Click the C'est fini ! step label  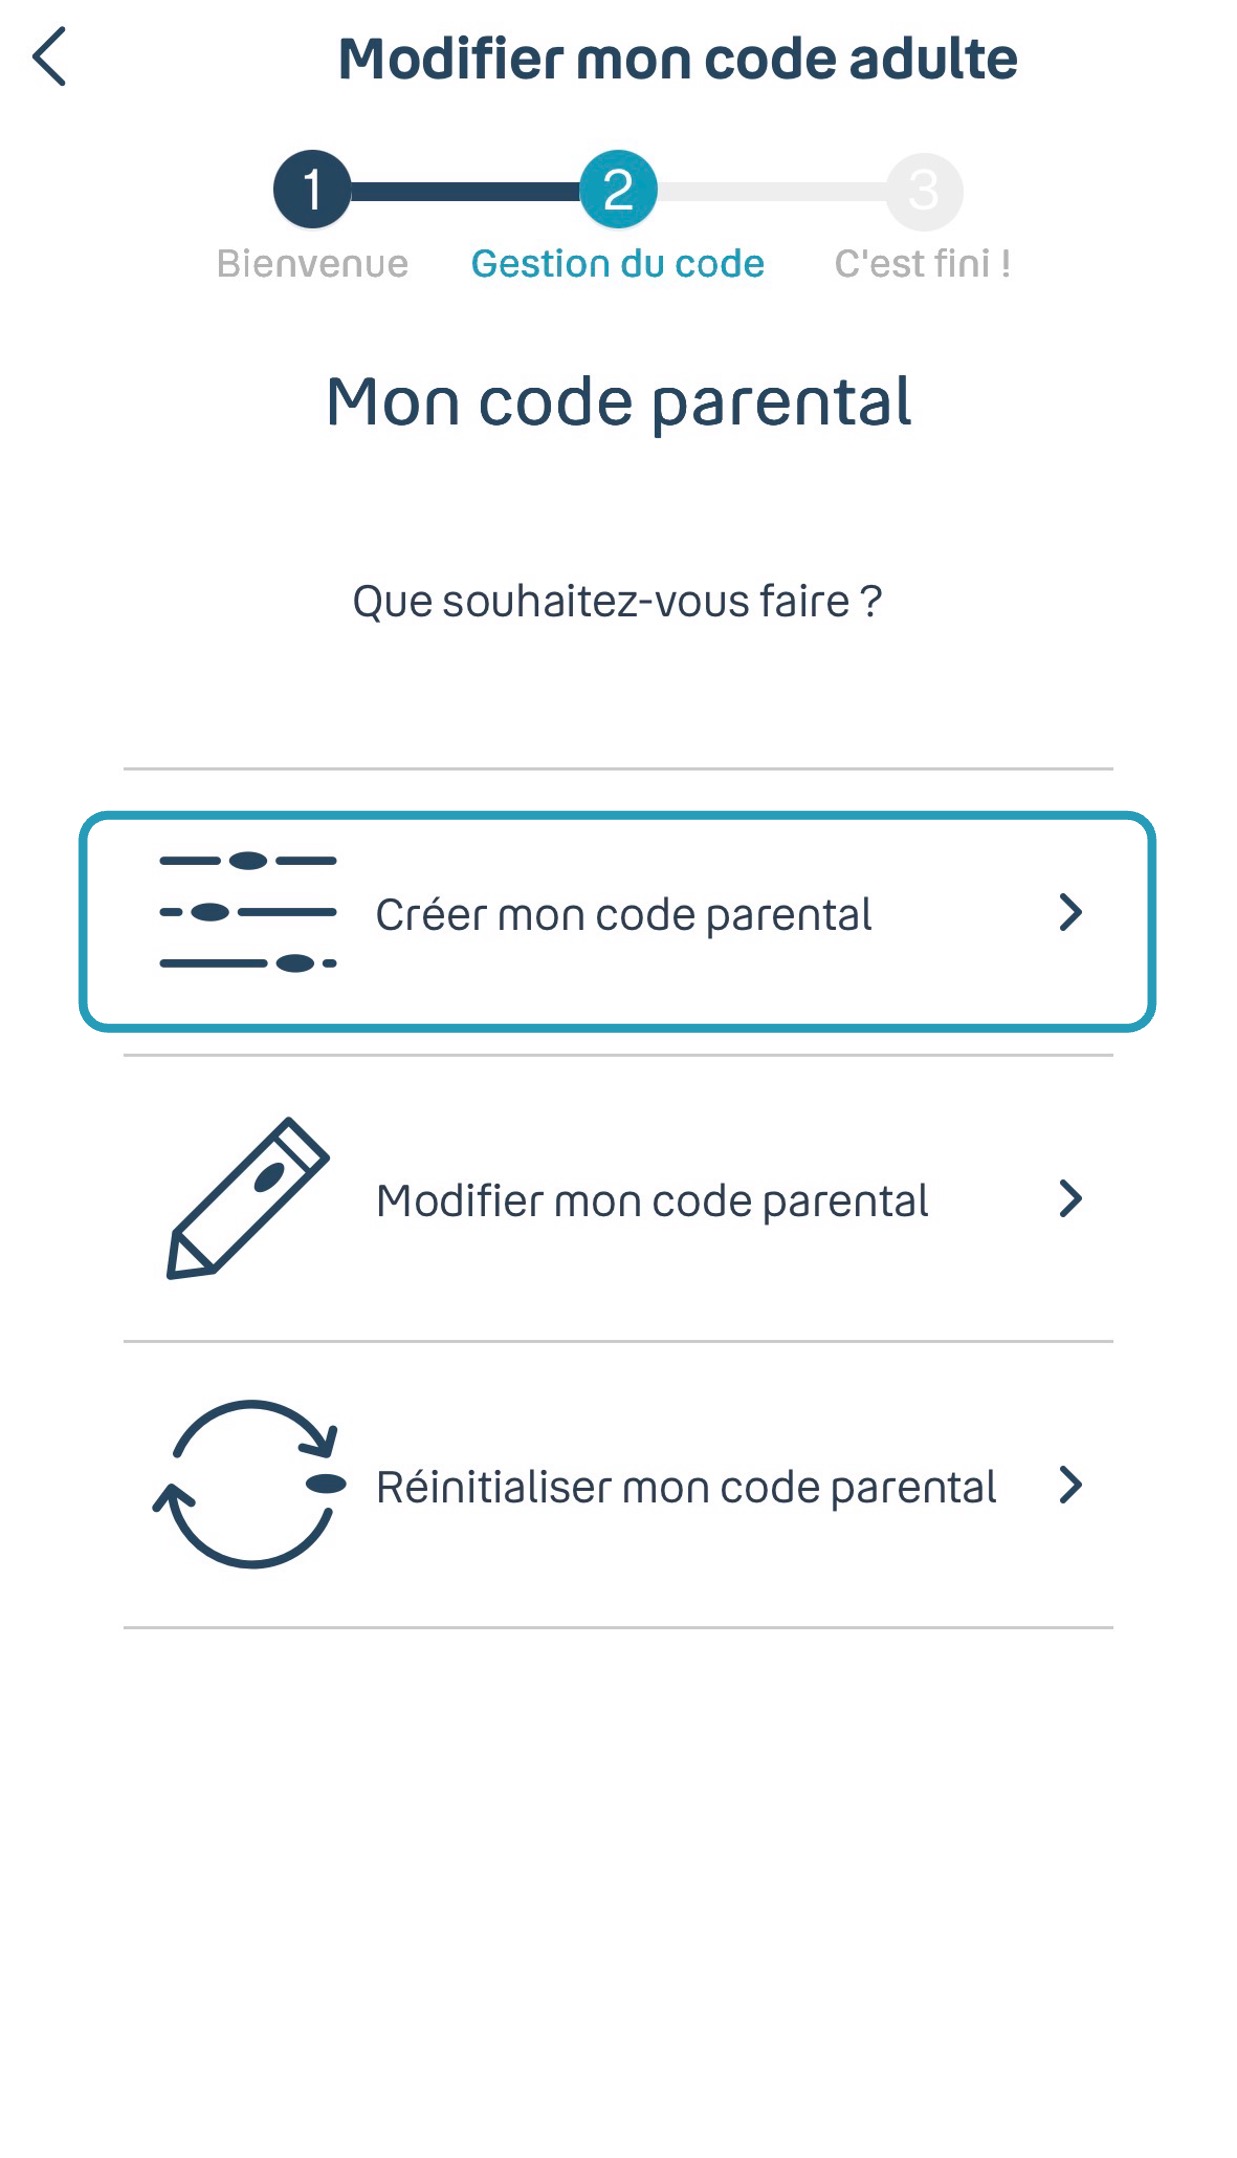pyautogui.click(x=922, y=264)
